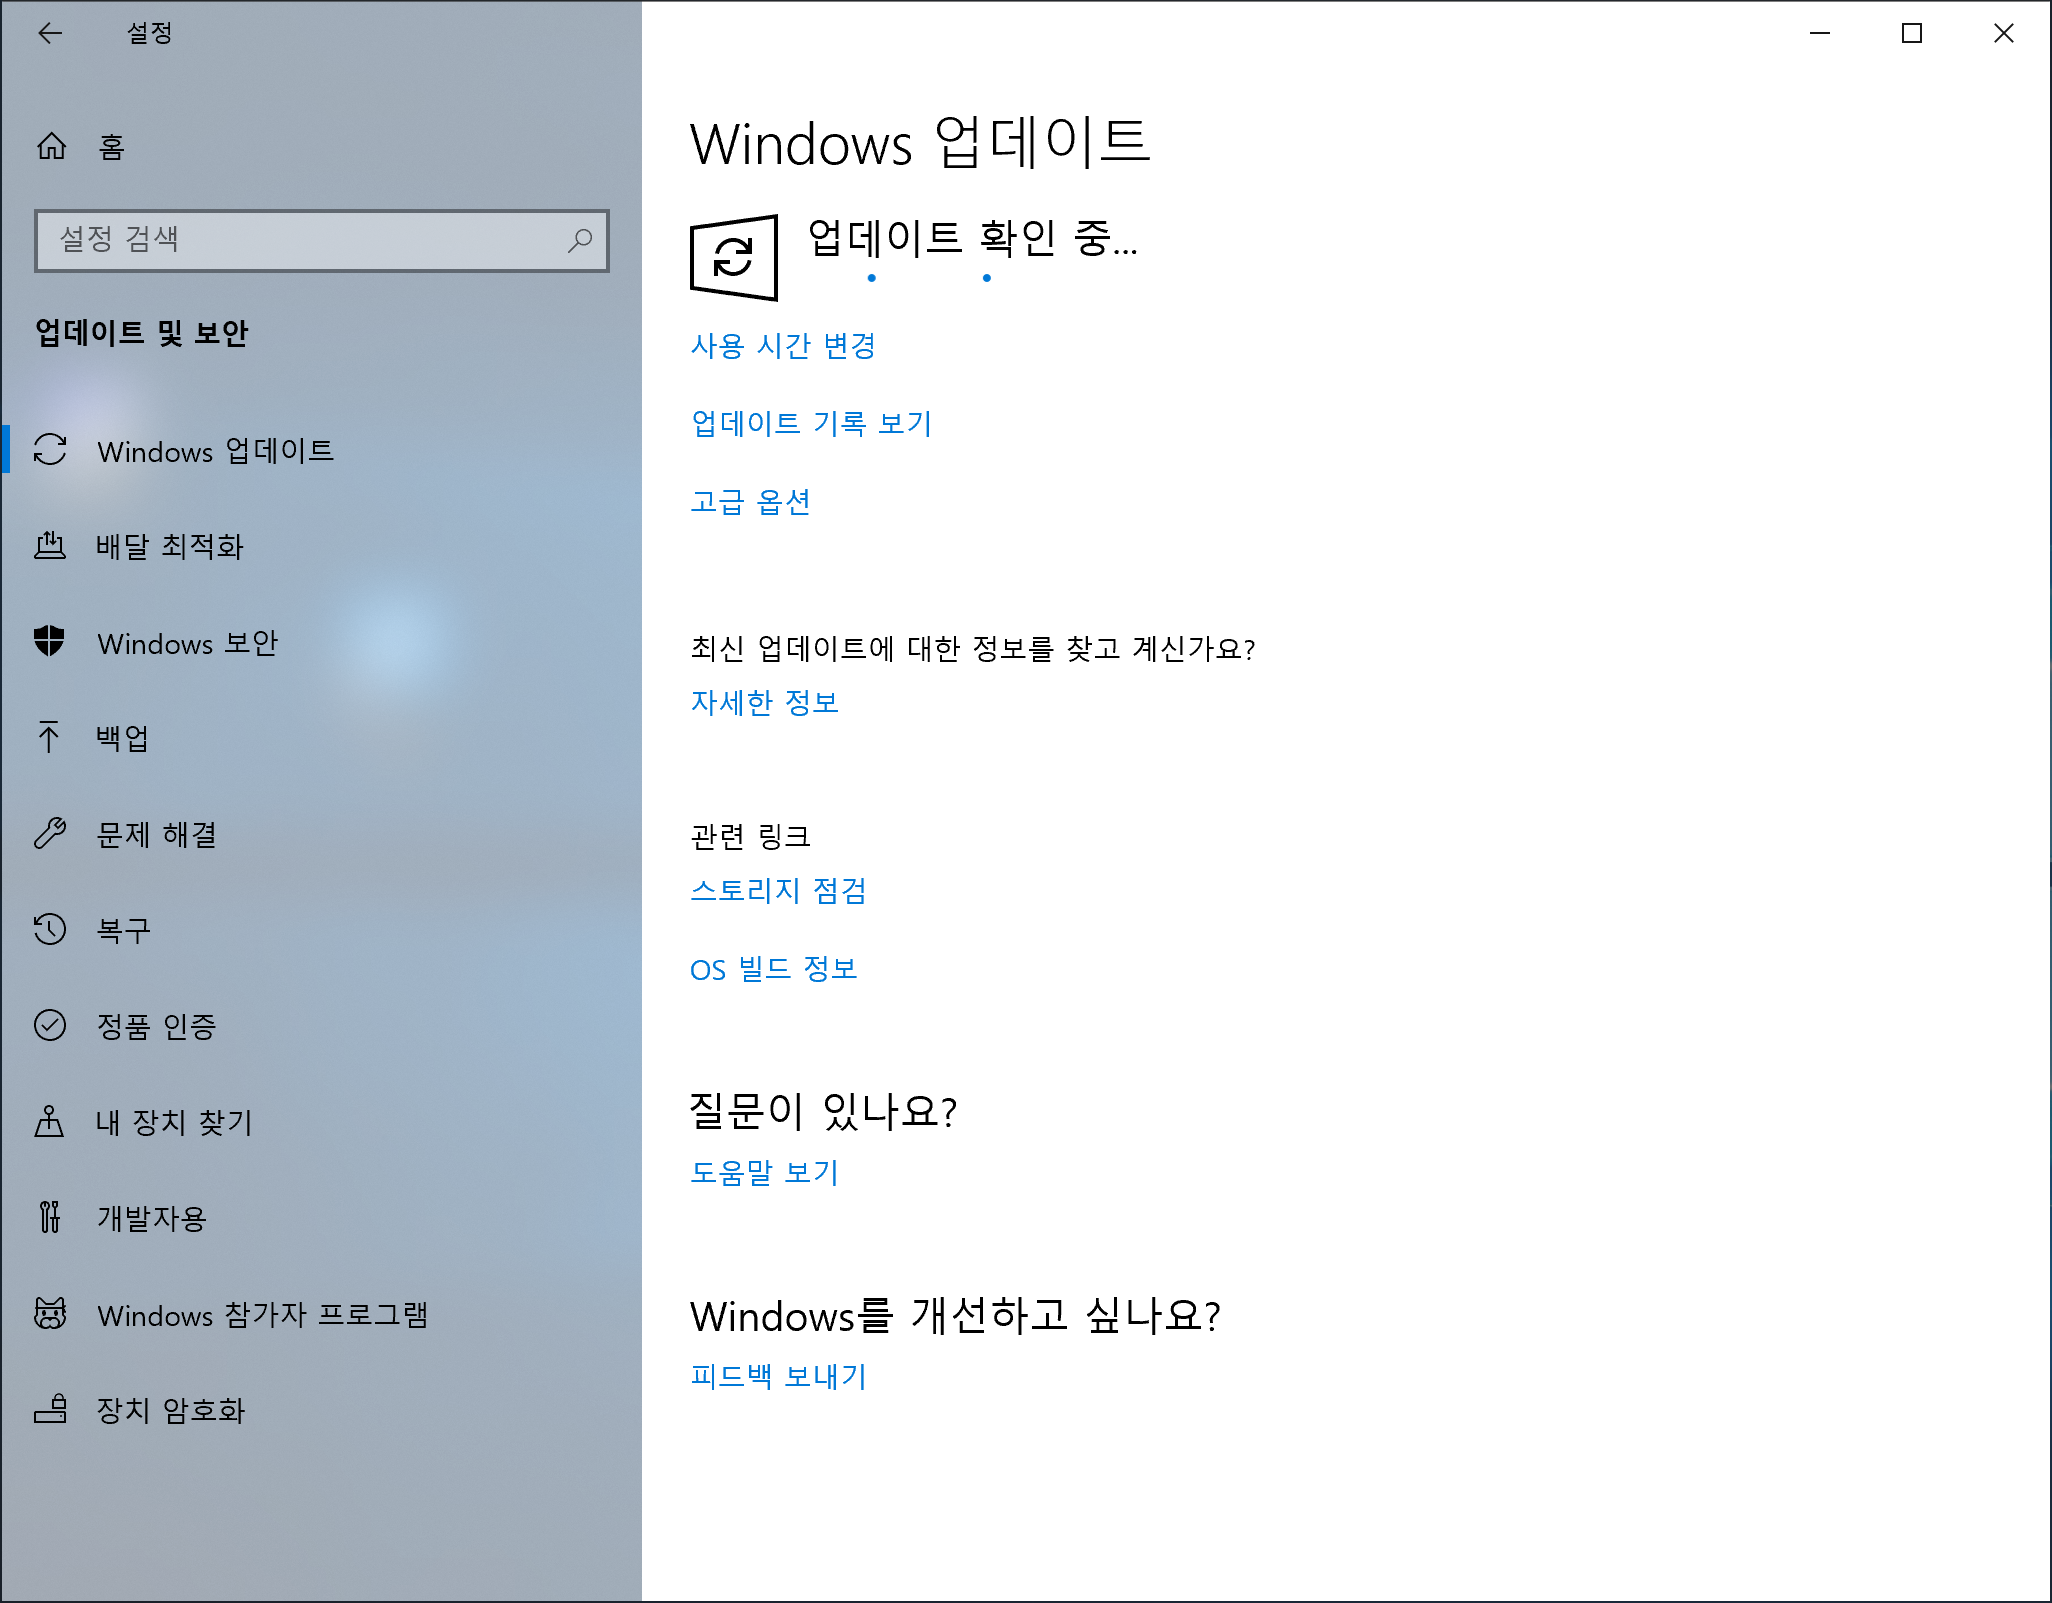
Task: Click the 피드백 보내기 link
Action: (x=778, y=1376)
